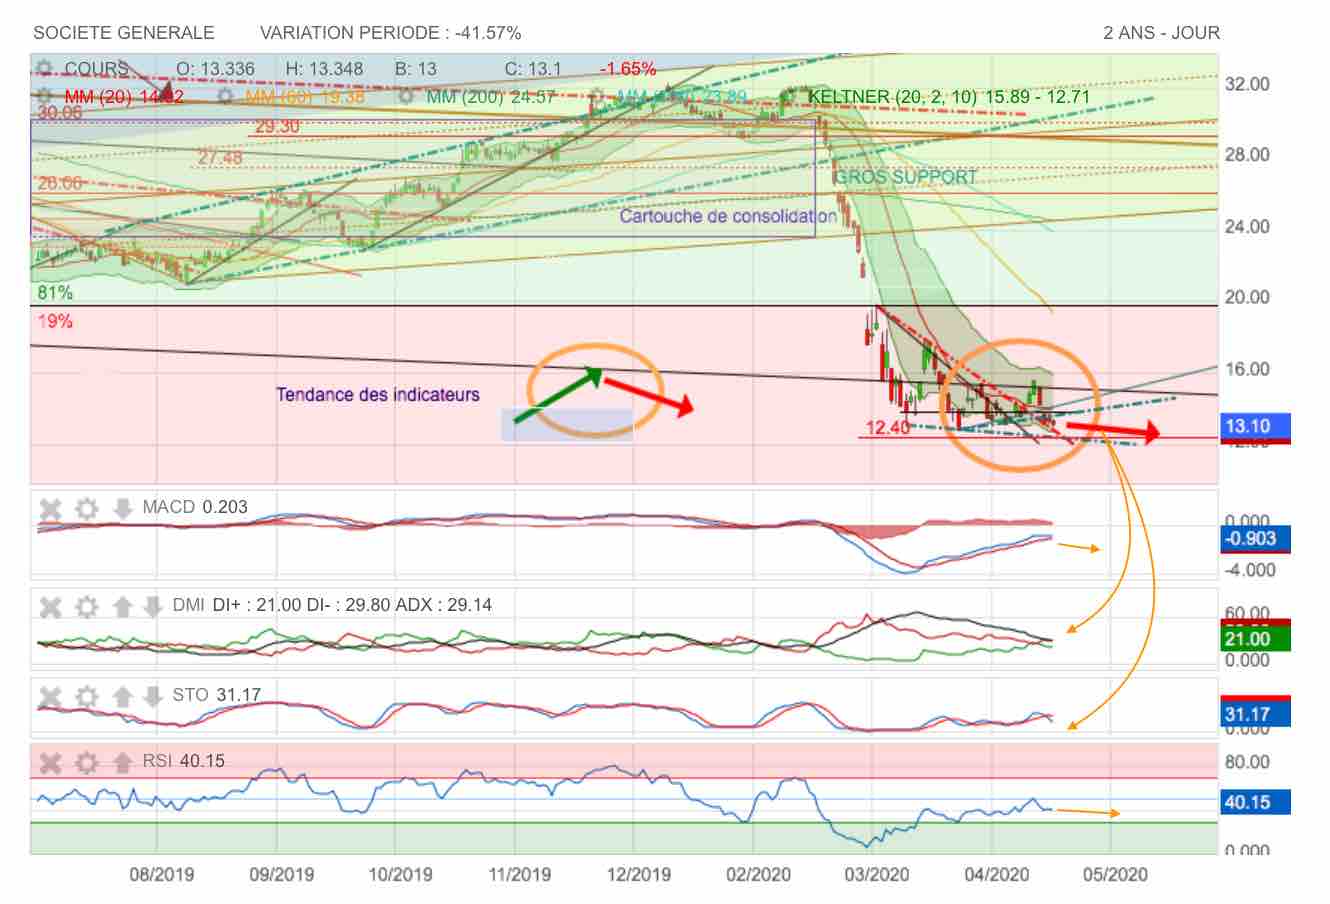1330x904 pixels.
Task: Click the 12.40 support level label
Action: coord(888,428)
